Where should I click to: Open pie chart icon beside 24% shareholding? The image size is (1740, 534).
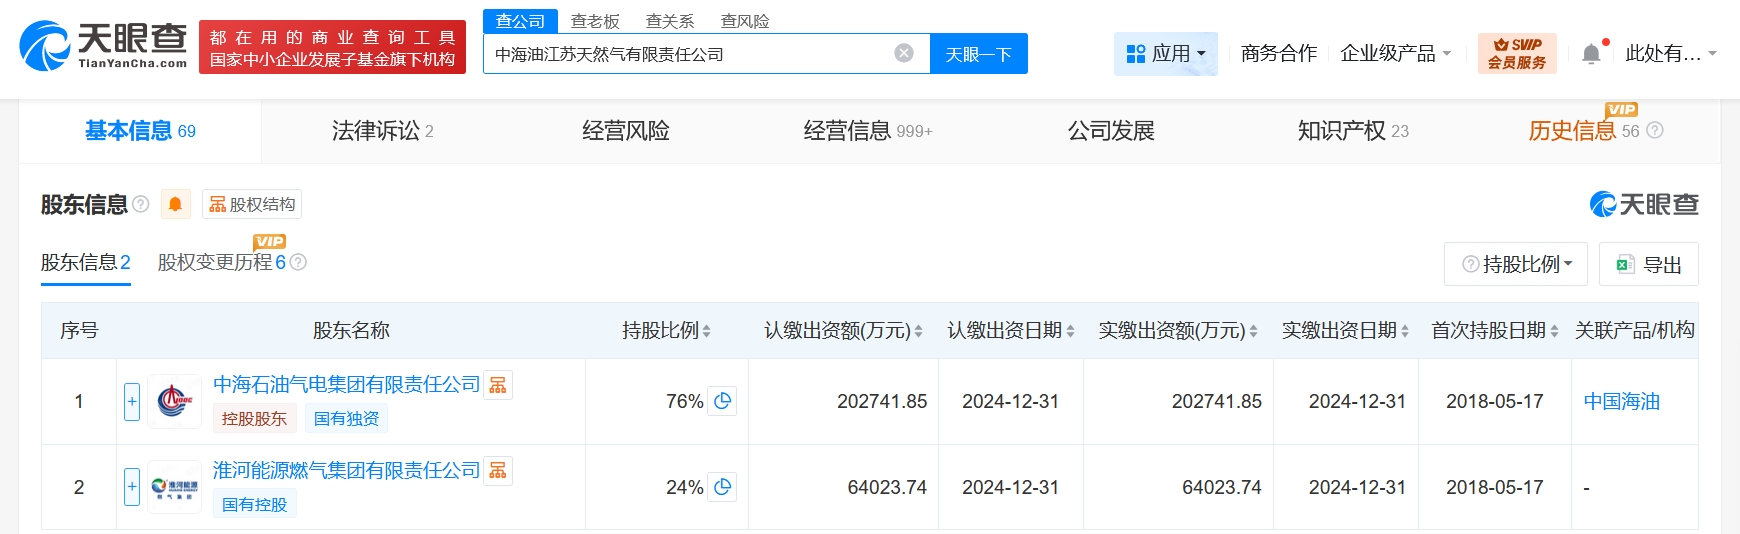tap(722, 487)
